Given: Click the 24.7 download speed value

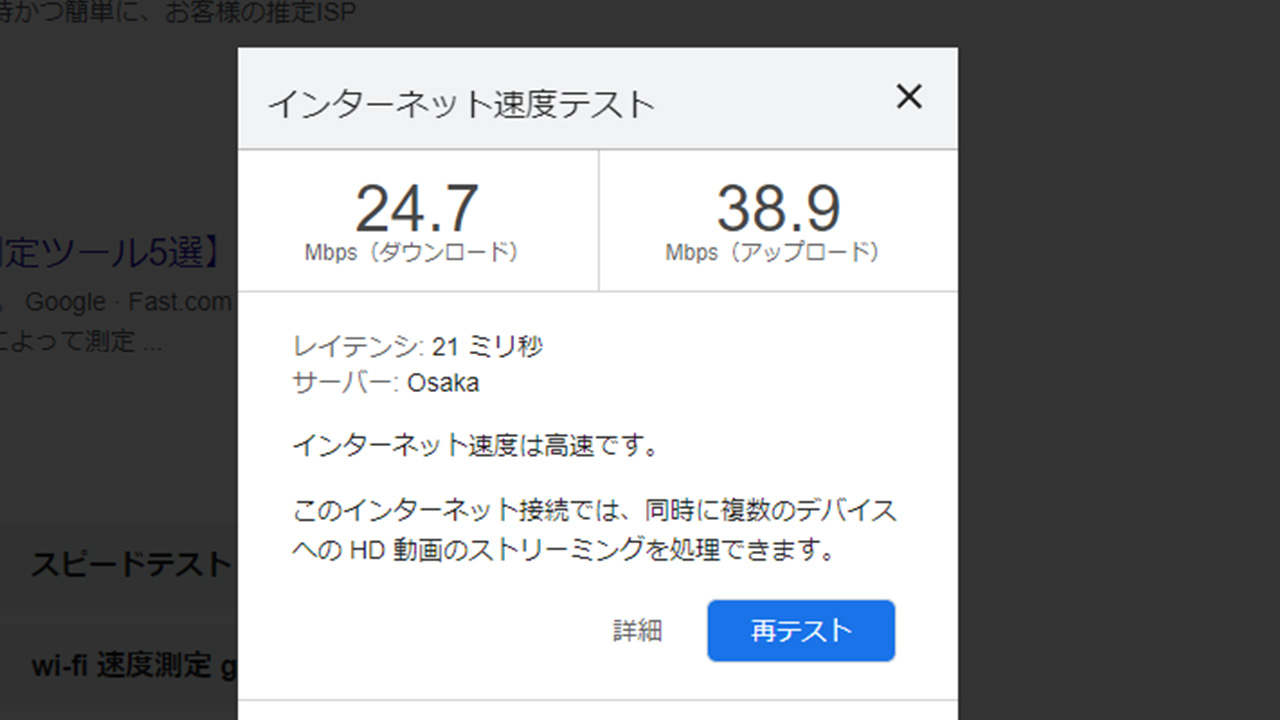Looking at the screenshot, I should click(417, 209).
